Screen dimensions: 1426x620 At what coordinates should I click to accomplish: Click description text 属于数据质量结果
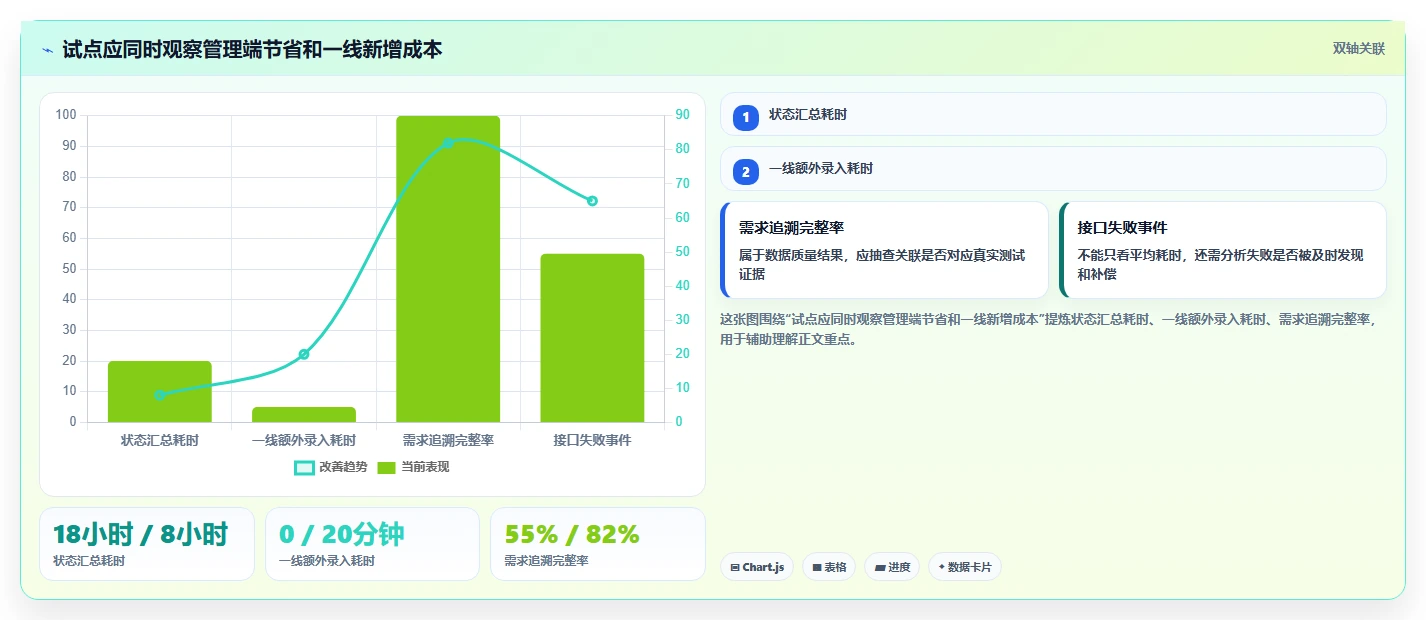(882, 265)
